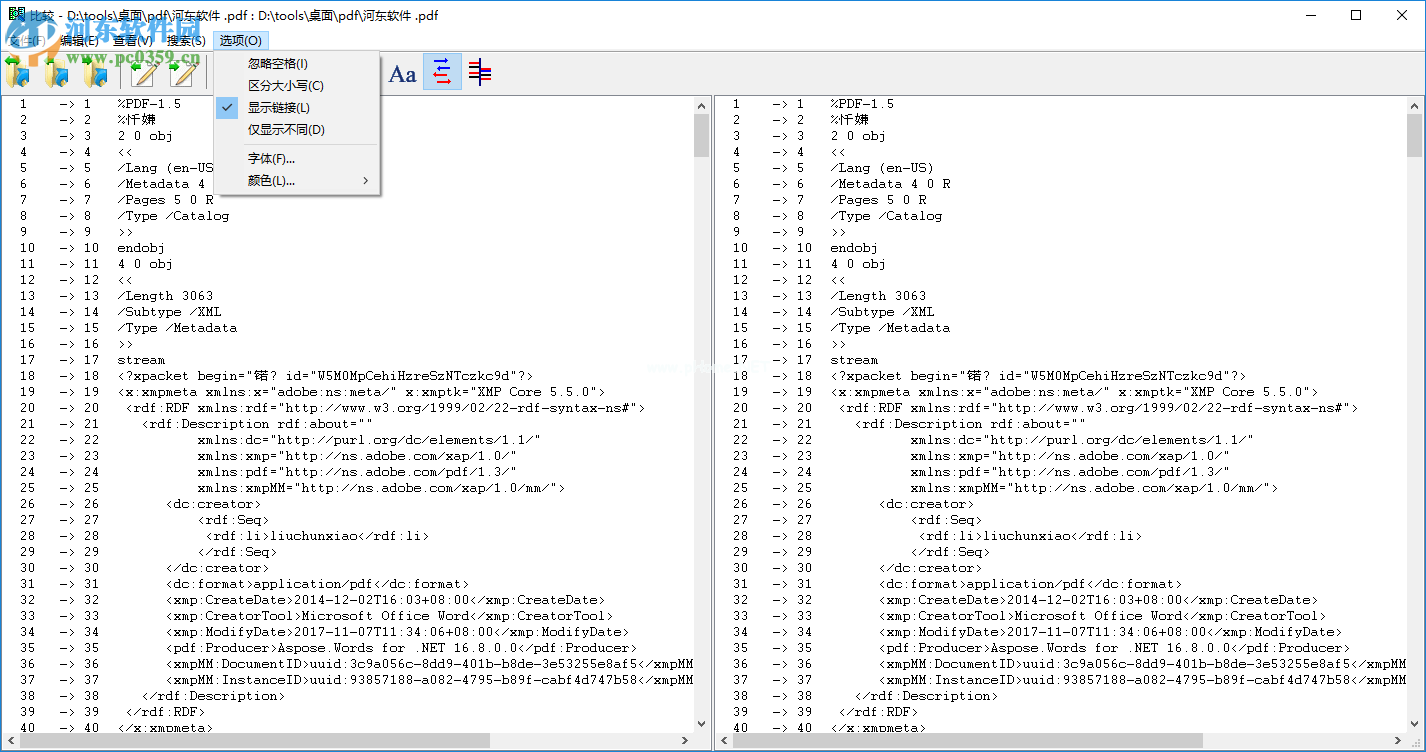Click the show differences only lines icon
Image resolution: width=1426 pixels, height=752 pixels.
pos(481,72)
